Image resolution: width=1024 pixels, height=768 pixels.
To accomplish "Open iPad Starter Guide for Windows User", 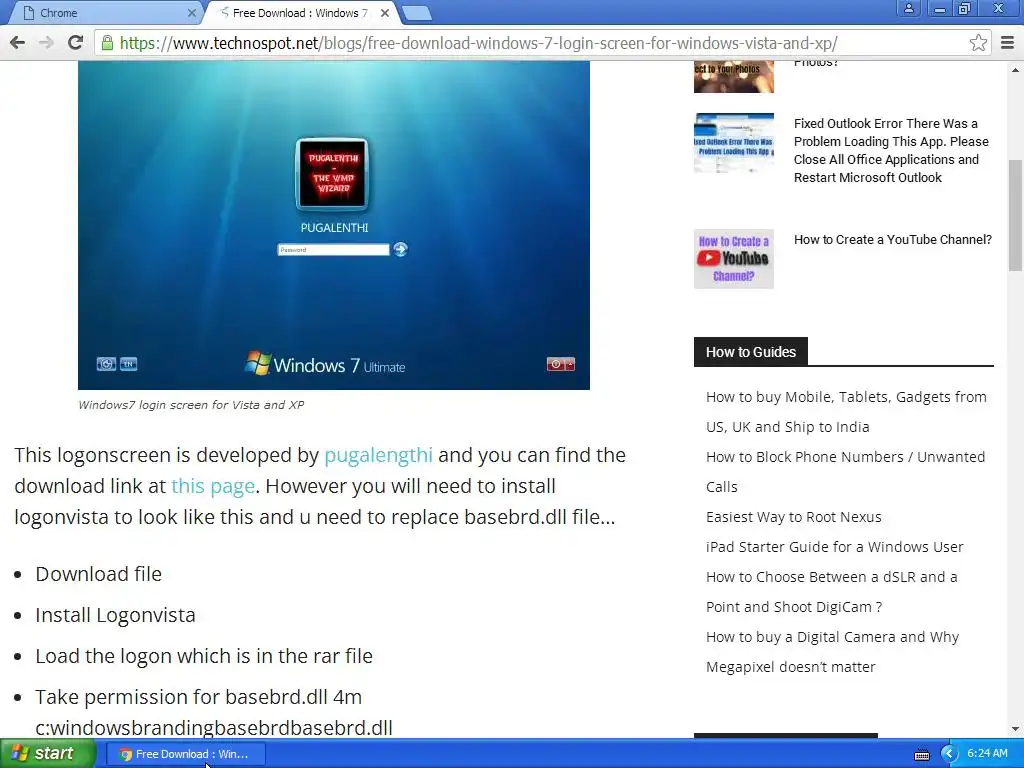I will pos(835,547).
